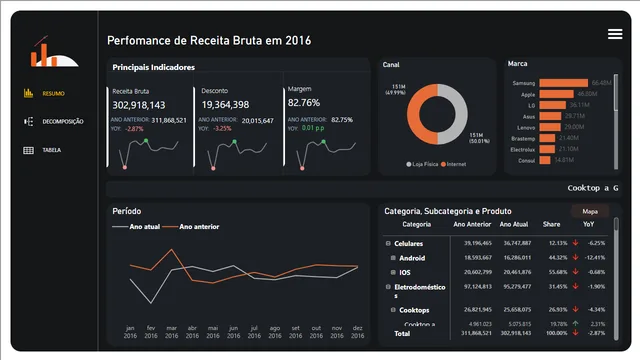Click the red down arrow in Celulares row
The height and width of the screenshot is (360, 640).
[576, 243]
